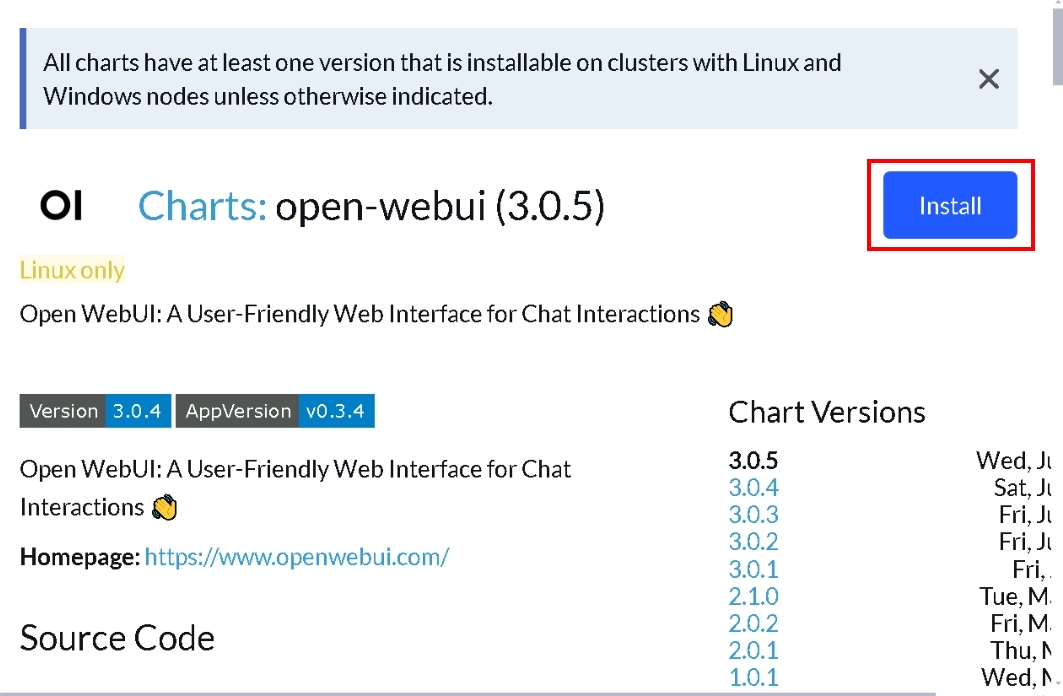This screenshot has width=1063, height=696.
Task: Select chart version 2.0.2
Action: coord(753,623)
